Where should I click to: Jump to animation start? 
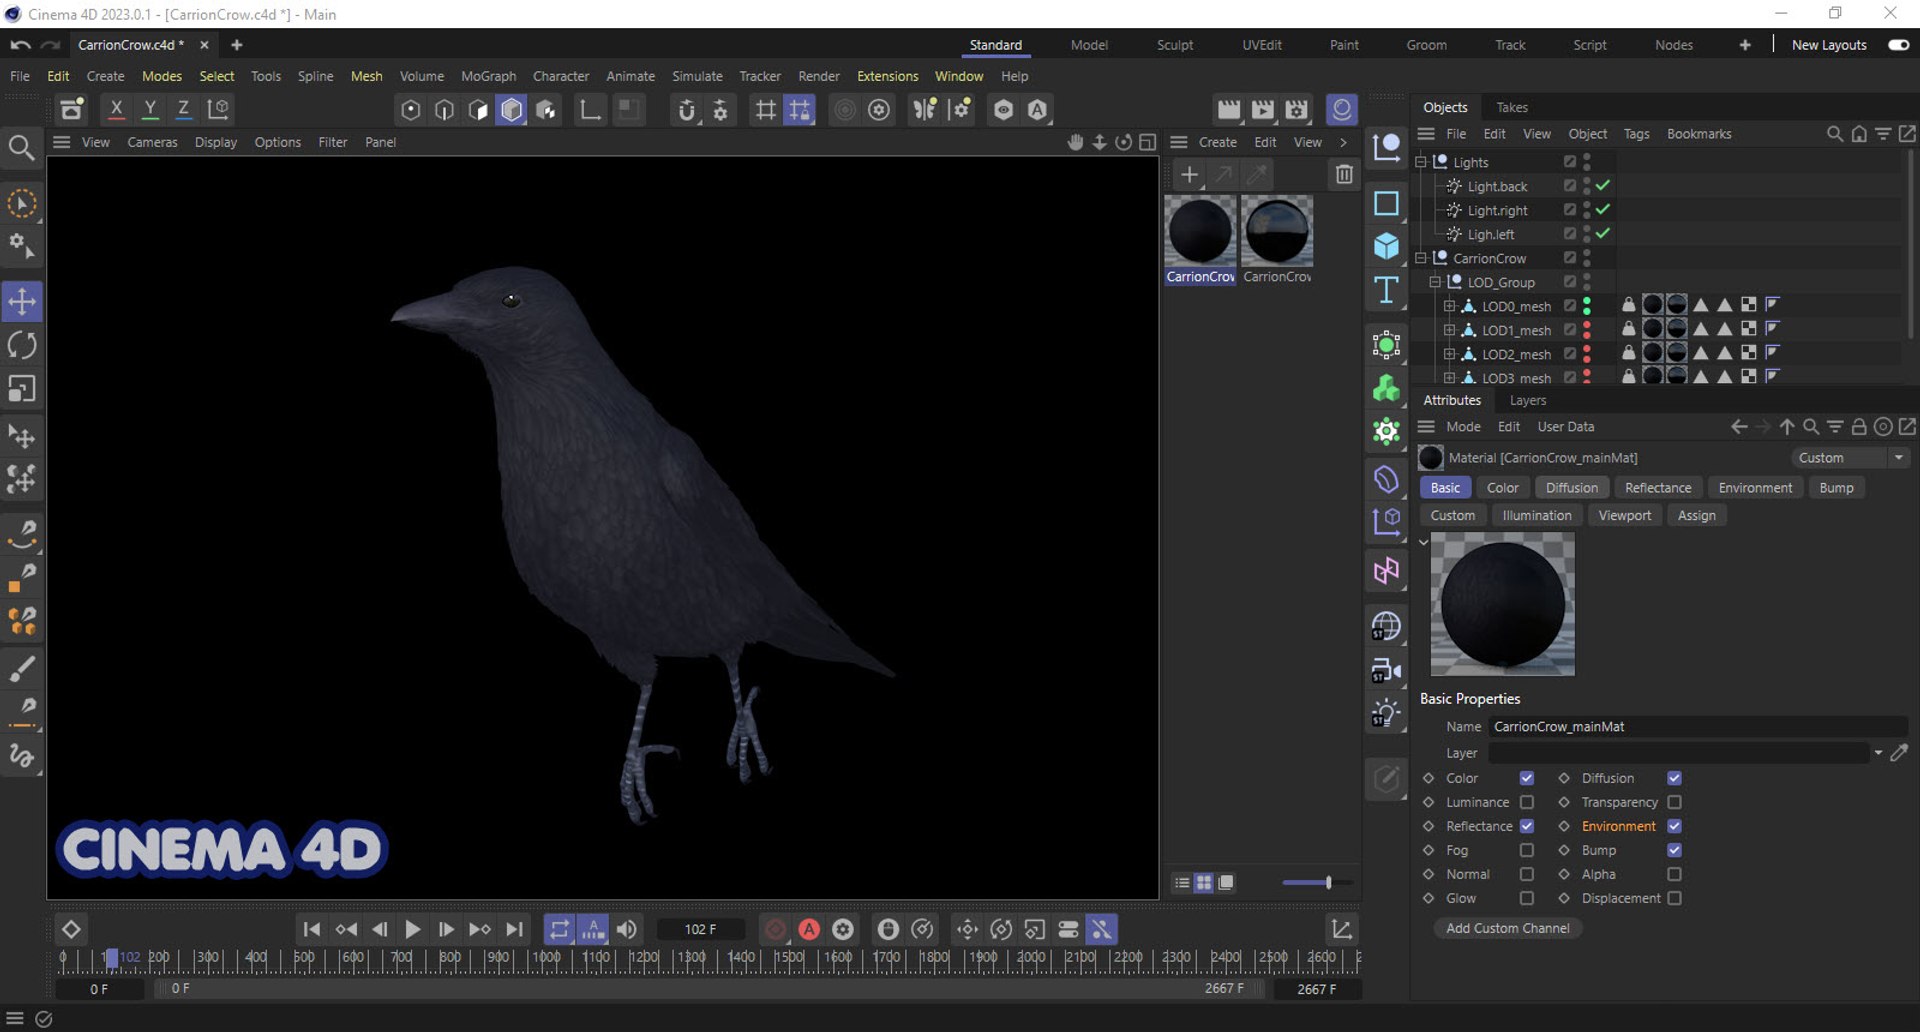point(311,929)
